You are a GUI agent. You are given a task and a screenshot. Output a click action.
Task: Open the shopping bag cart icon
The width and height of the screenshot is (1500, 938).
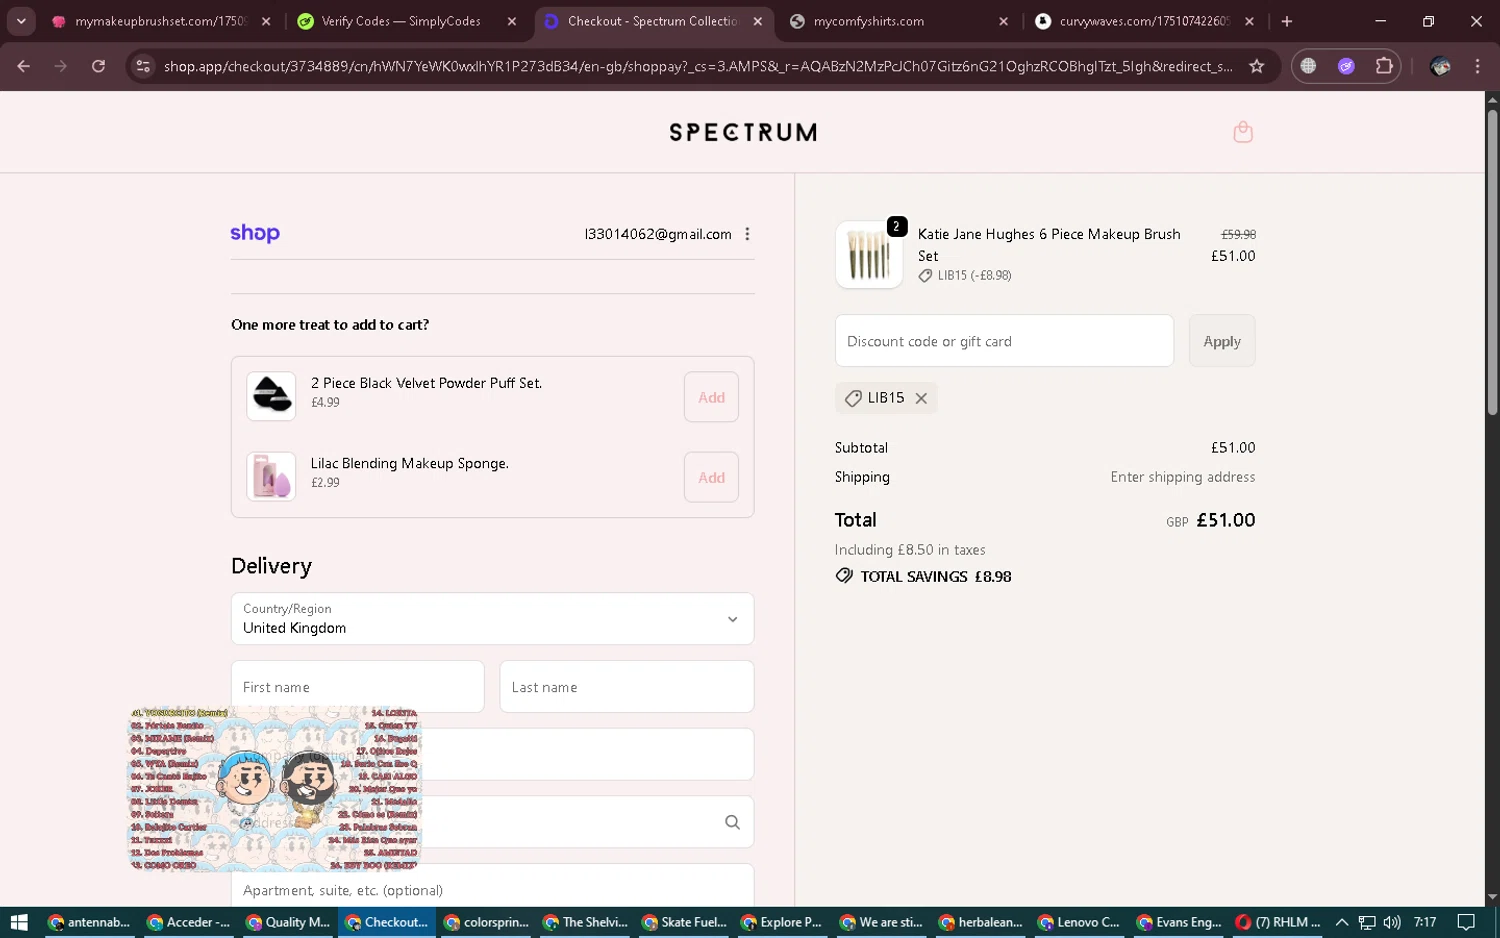pyautogui.click(x=1243, y=132)
